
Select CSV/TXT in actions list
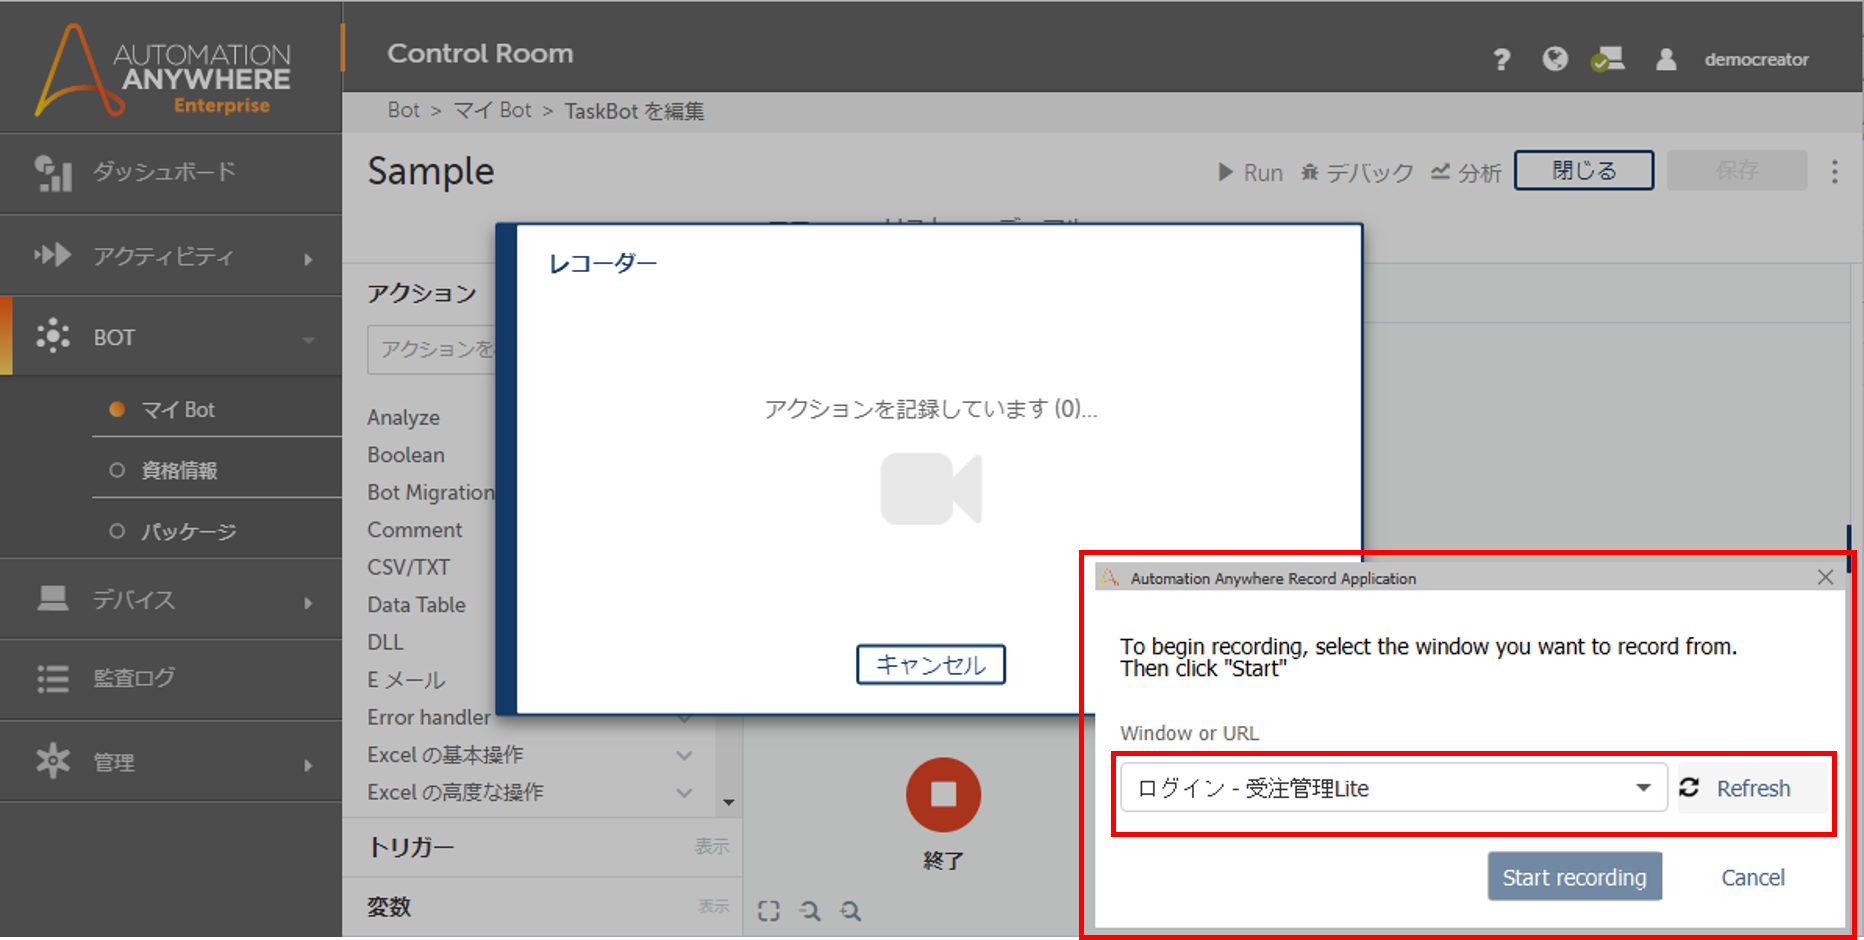408,567
